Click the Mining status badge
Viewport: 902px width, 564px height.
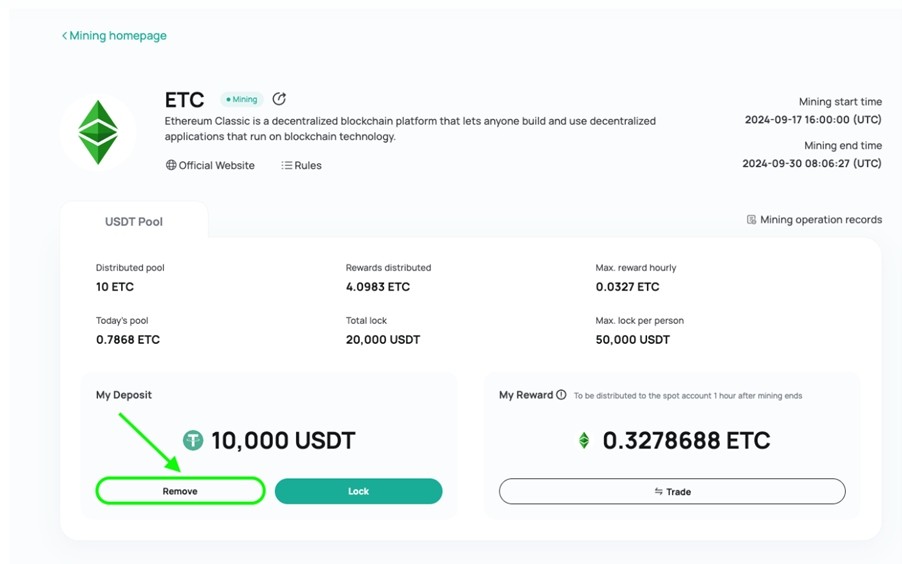(x=242, y=100)
